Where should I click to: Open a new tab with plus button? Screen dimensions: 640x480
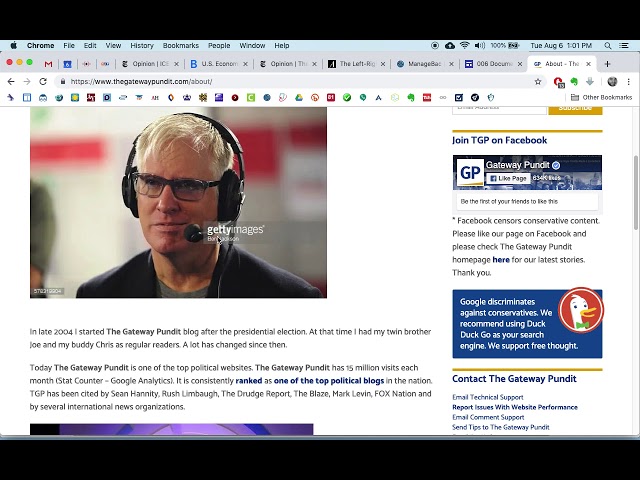coord(607,64)
